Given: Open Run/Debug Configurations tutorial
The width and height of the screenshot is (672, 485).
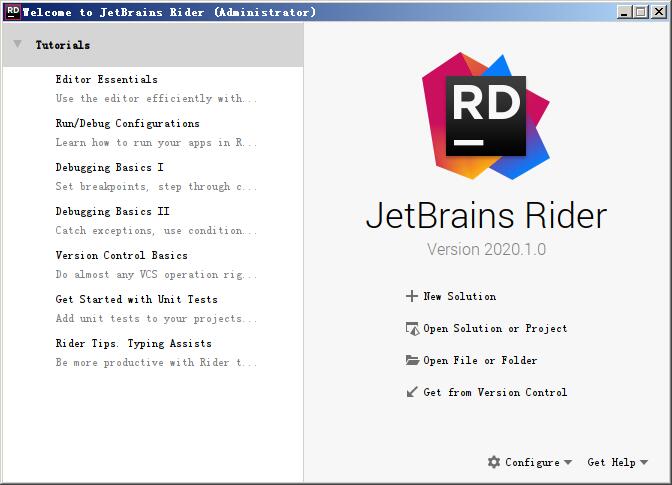Looking at the screenshot, I should coord(127,123).
